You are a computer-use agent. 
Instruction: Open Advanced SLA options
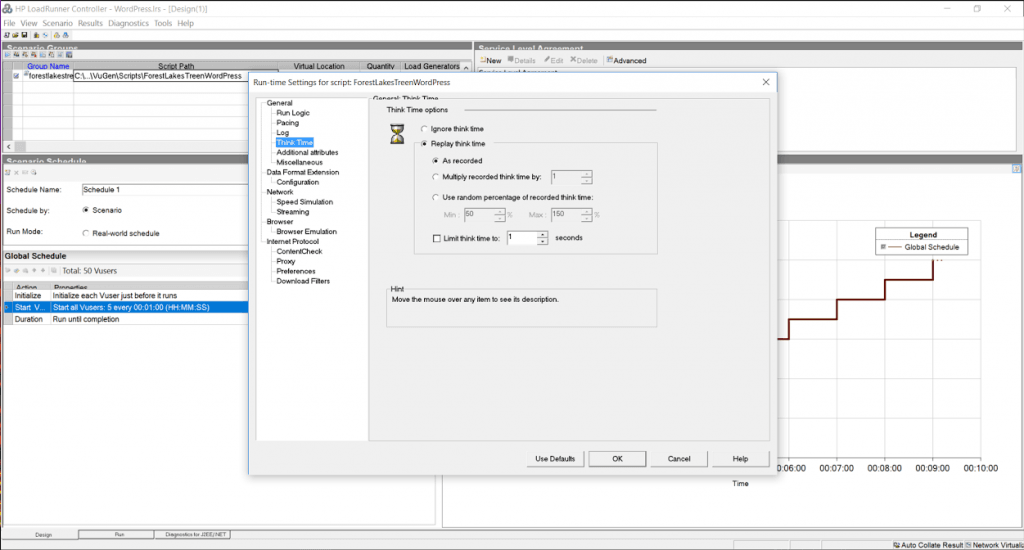point(626,60)
